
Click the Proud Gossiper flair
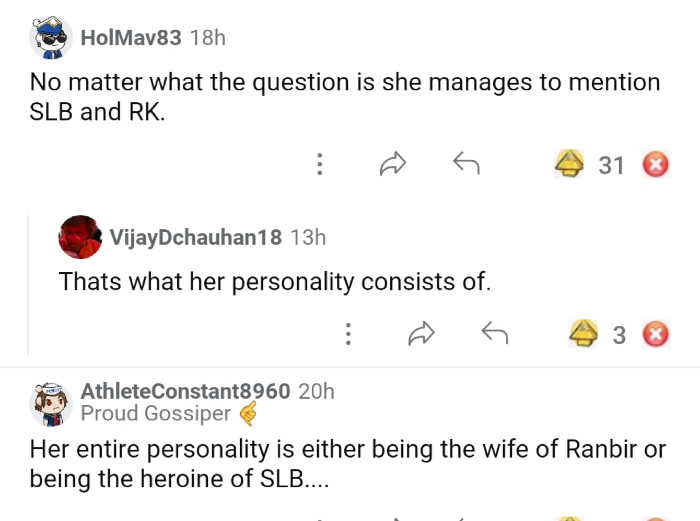(x=155, y=413)
